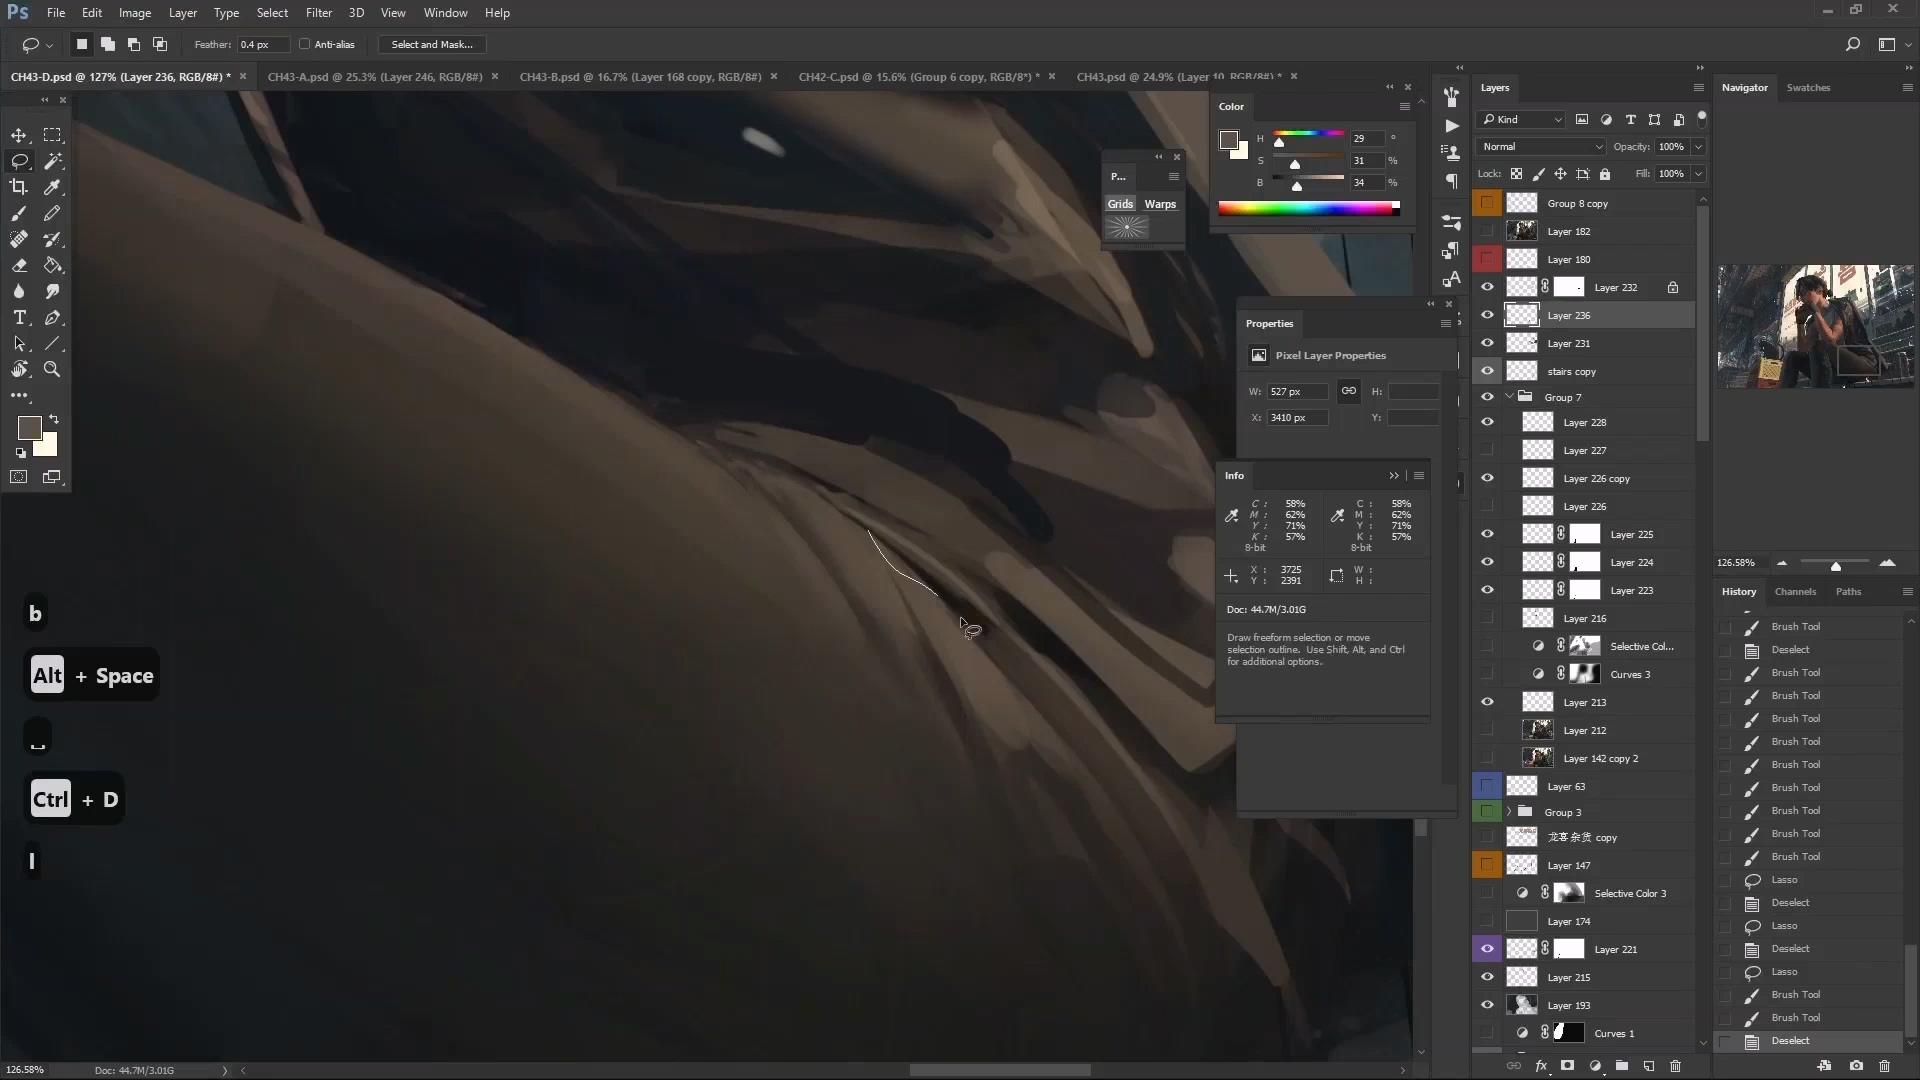The image size is (1920, 1080).
Task: Toggle Quick Mask mode
Action: (x=19, y=477)
